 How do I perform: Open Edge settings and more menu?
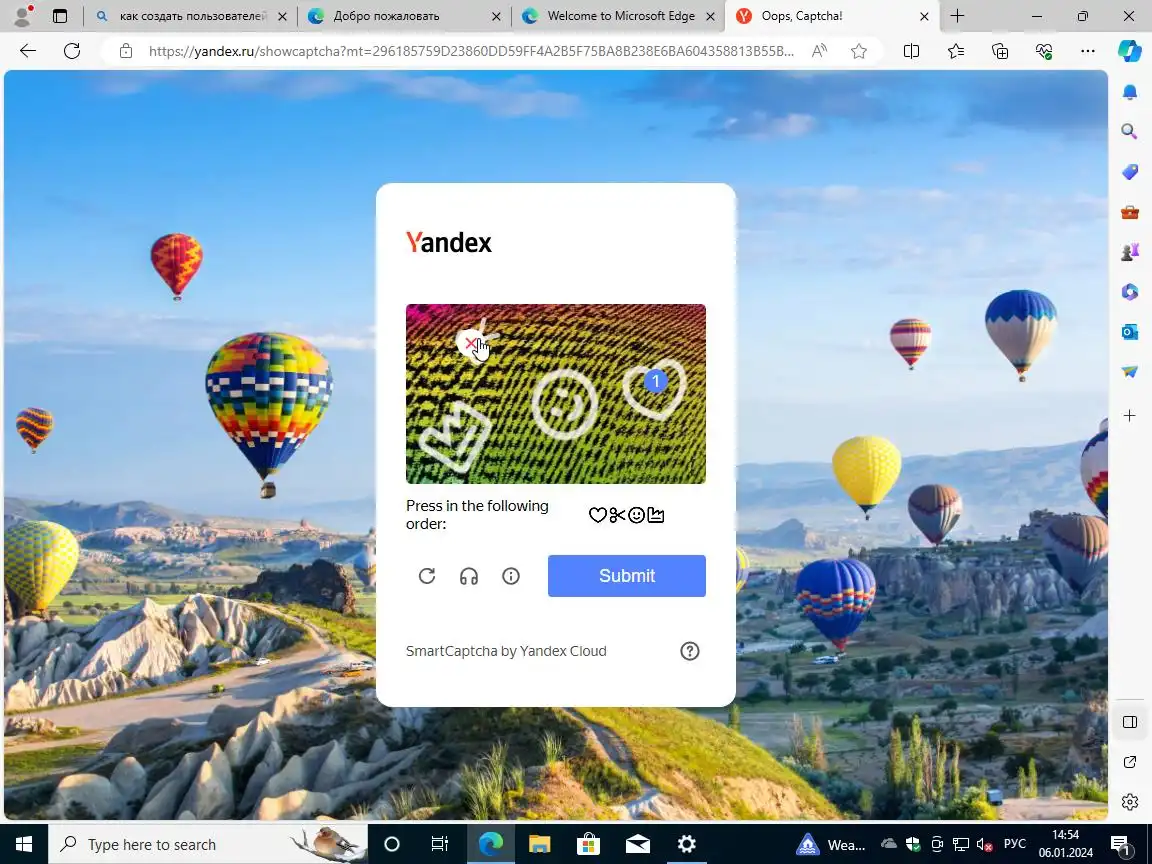coord(1088,51)
